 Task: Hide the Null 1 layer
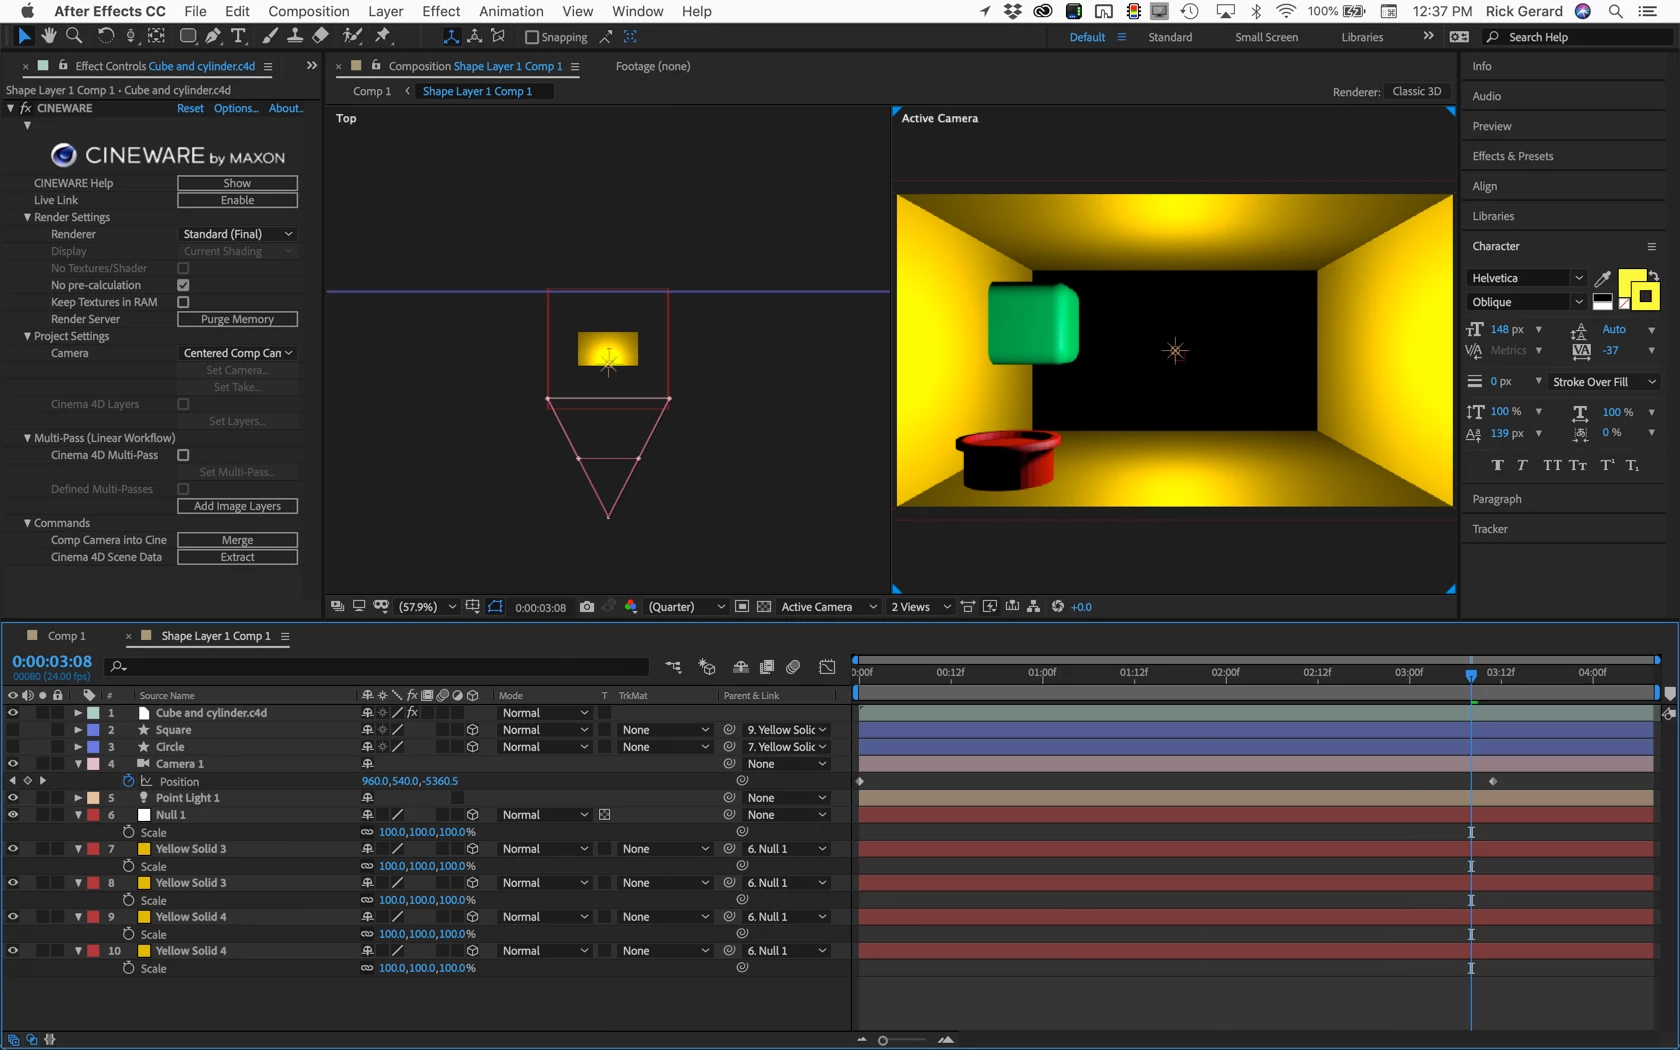click(13, 815)
